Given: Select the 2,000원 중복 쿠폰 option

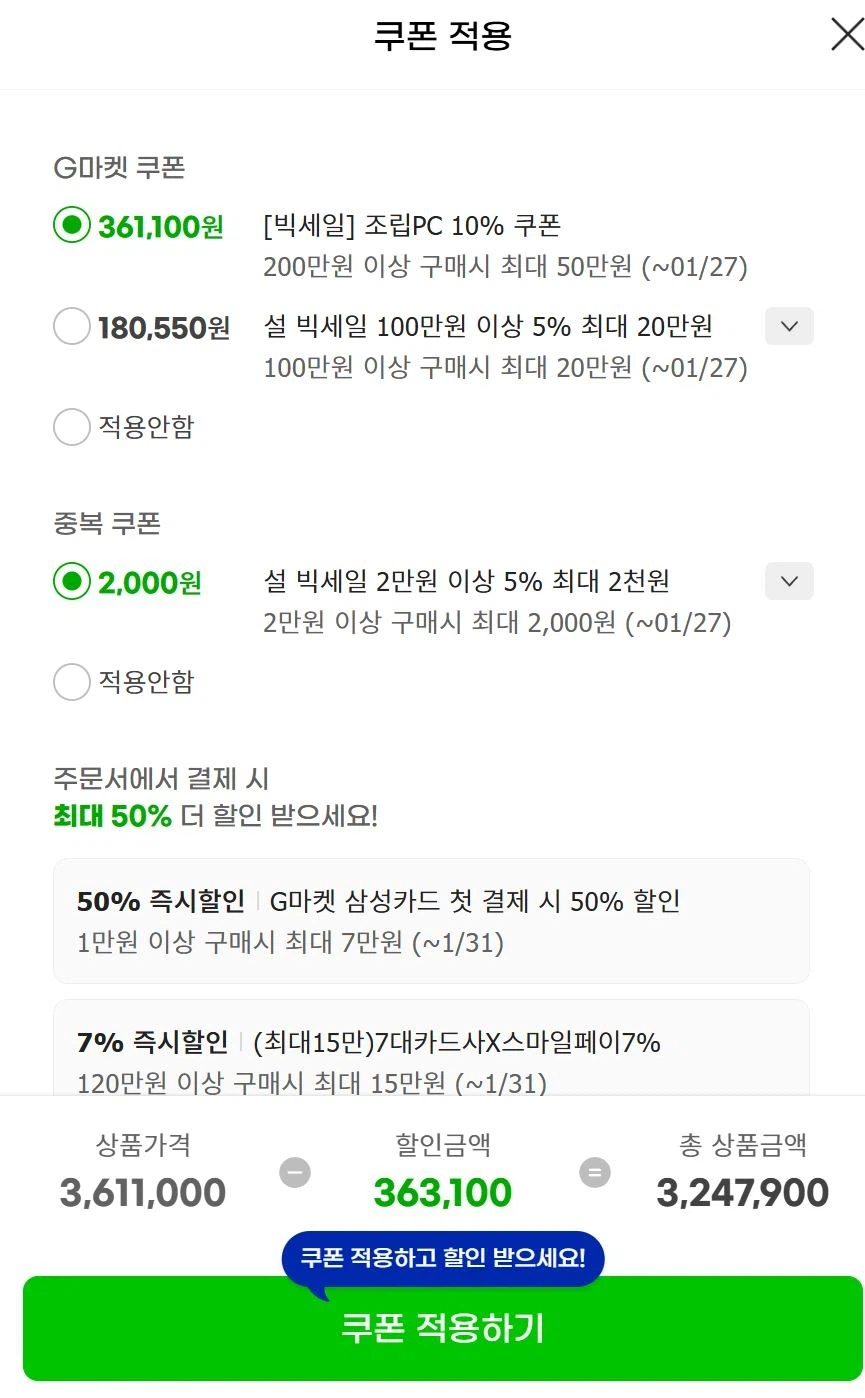Looking at the screenshot, I should tap(72, 582).
